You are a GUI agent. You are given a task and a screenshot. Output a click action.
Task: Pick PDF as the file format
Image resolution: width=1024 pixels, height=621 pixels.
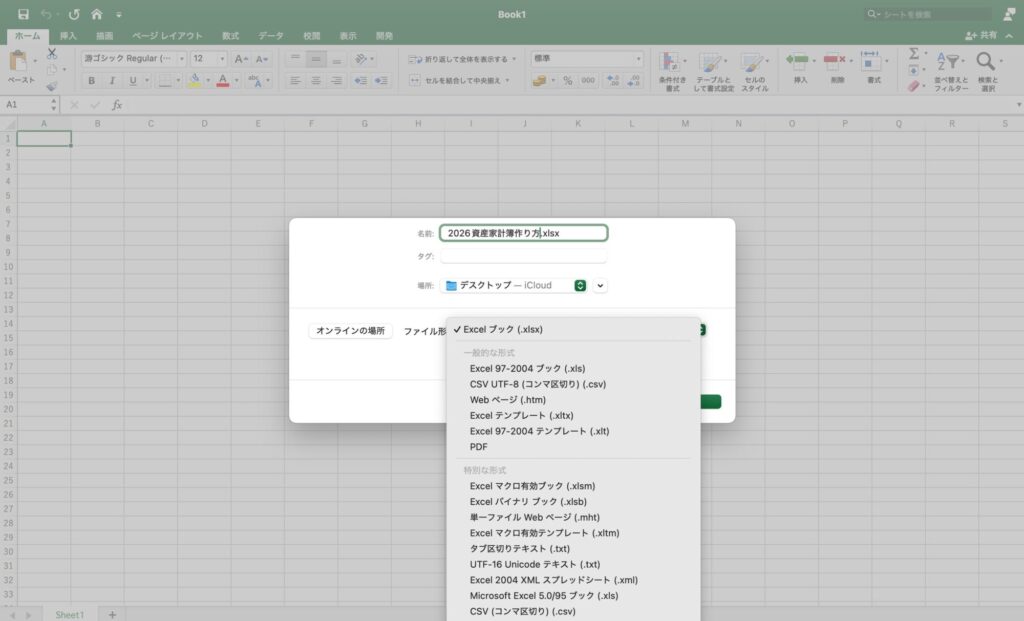[x=478, y=447]
